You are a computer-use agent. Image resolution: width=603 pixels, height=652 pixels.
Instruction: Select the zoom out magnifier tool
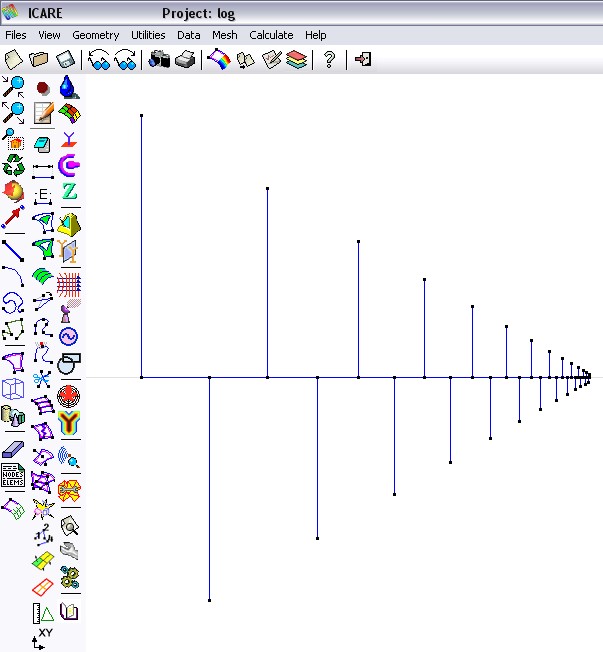[13, 113]
